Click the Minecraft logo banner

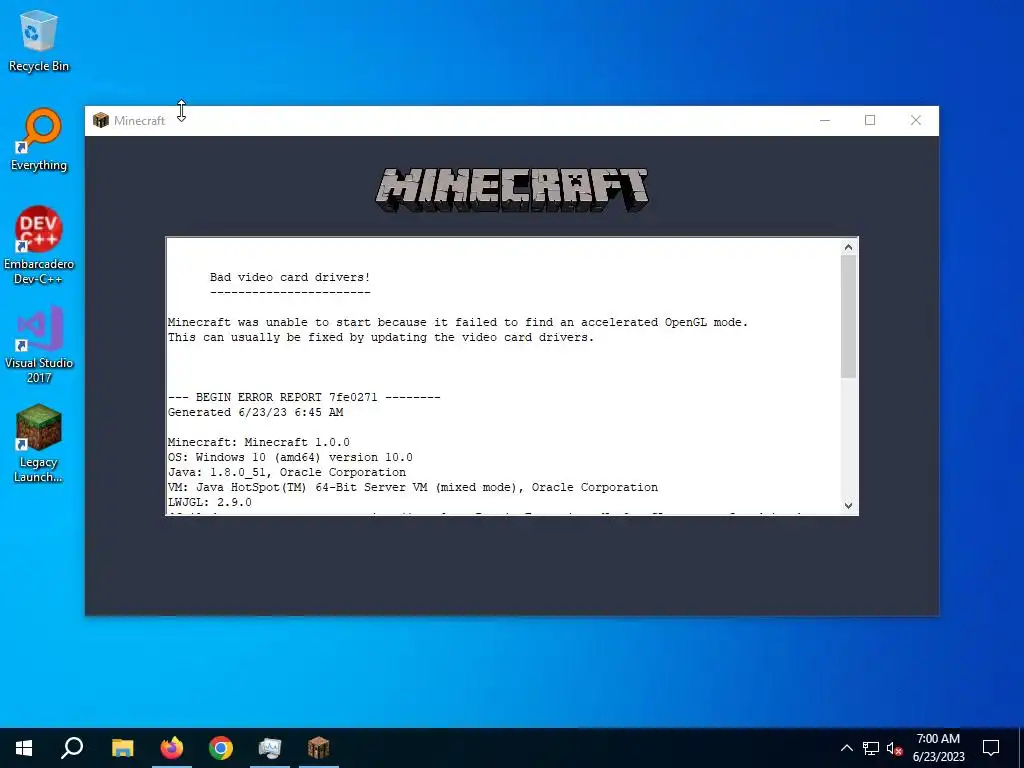512,190
